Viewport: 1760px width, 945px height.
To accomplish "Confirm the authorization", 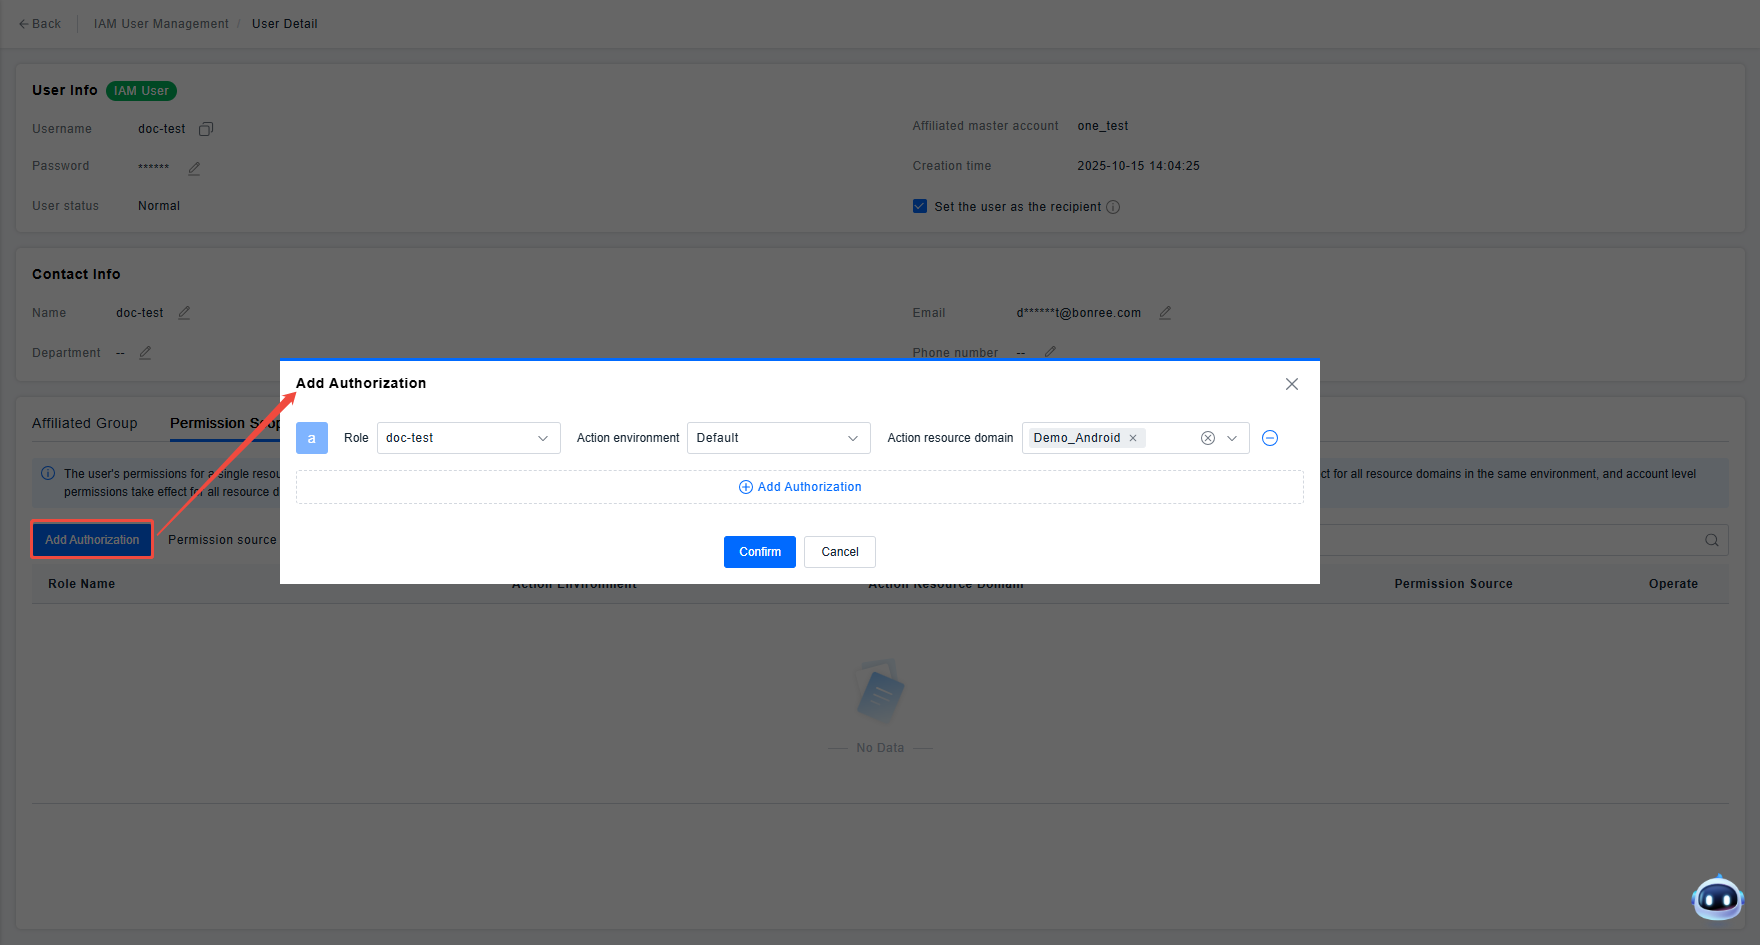I will pos(759,552).
